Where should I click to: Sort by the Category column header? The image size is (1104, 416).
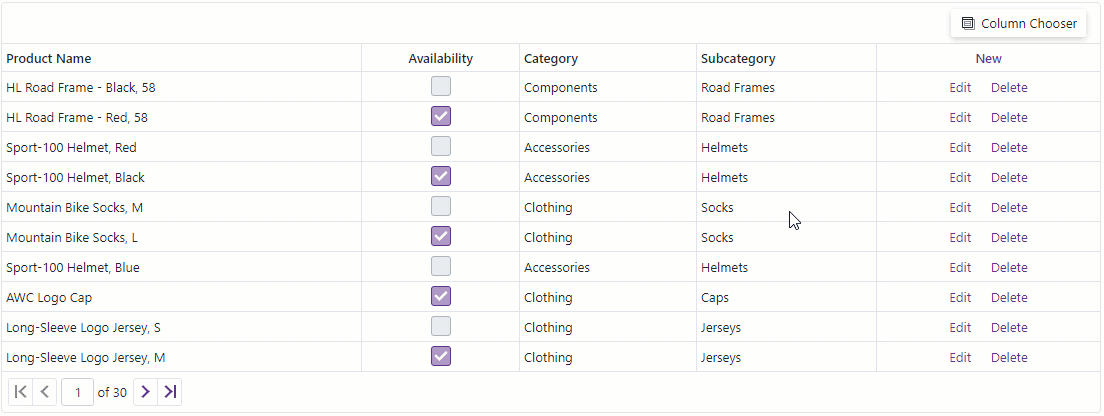(551, 58)
